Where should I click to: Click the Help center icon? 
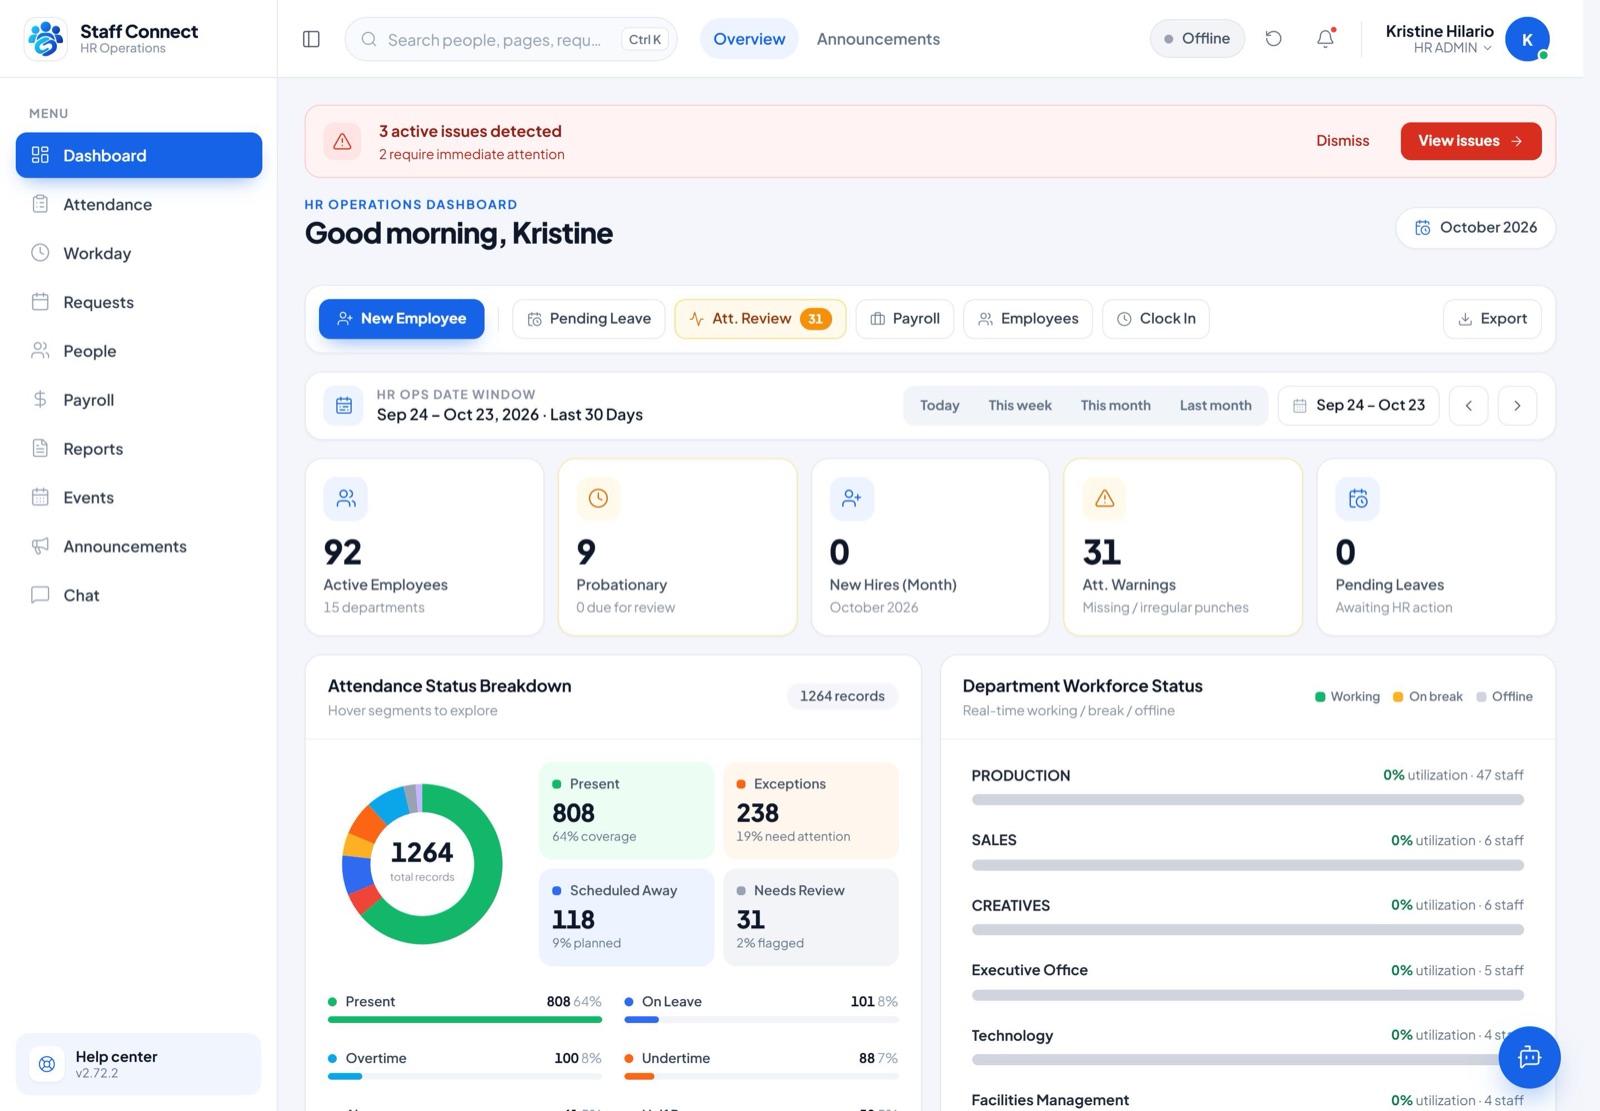tap(47, 1064)
